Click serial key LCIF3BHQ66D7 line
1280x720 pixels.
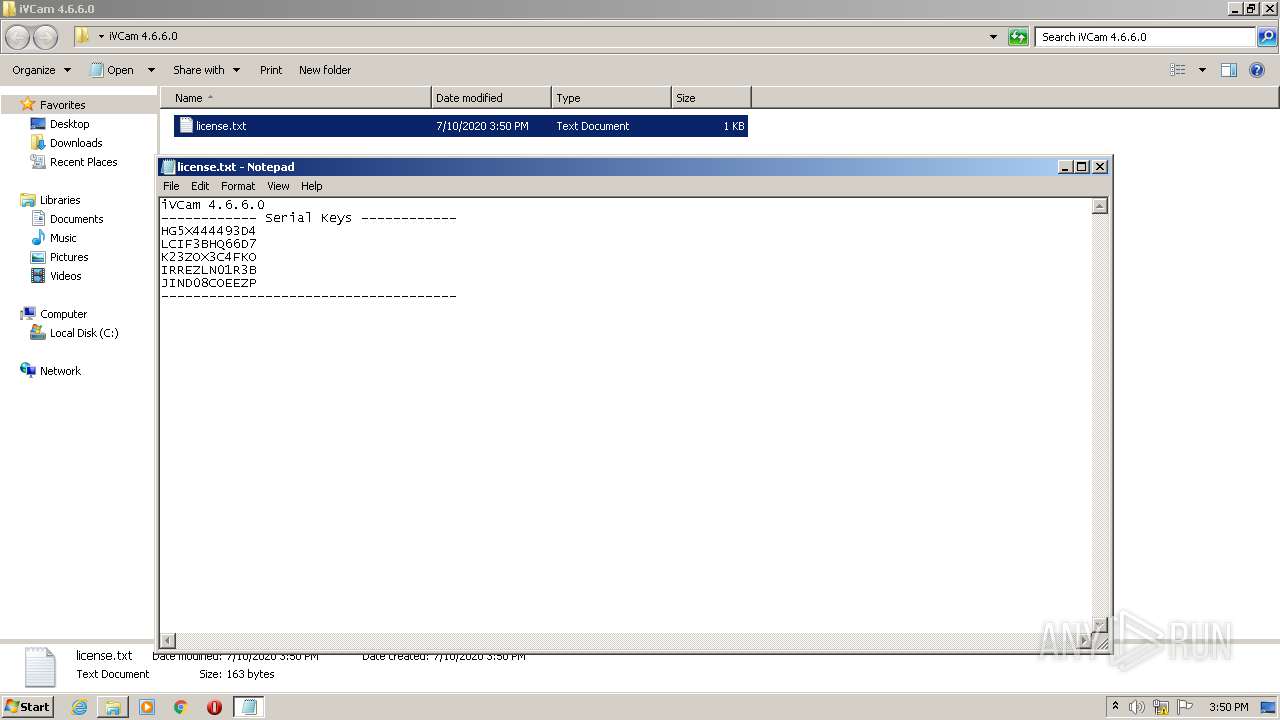pyautogui.click(x=208, y=244)
